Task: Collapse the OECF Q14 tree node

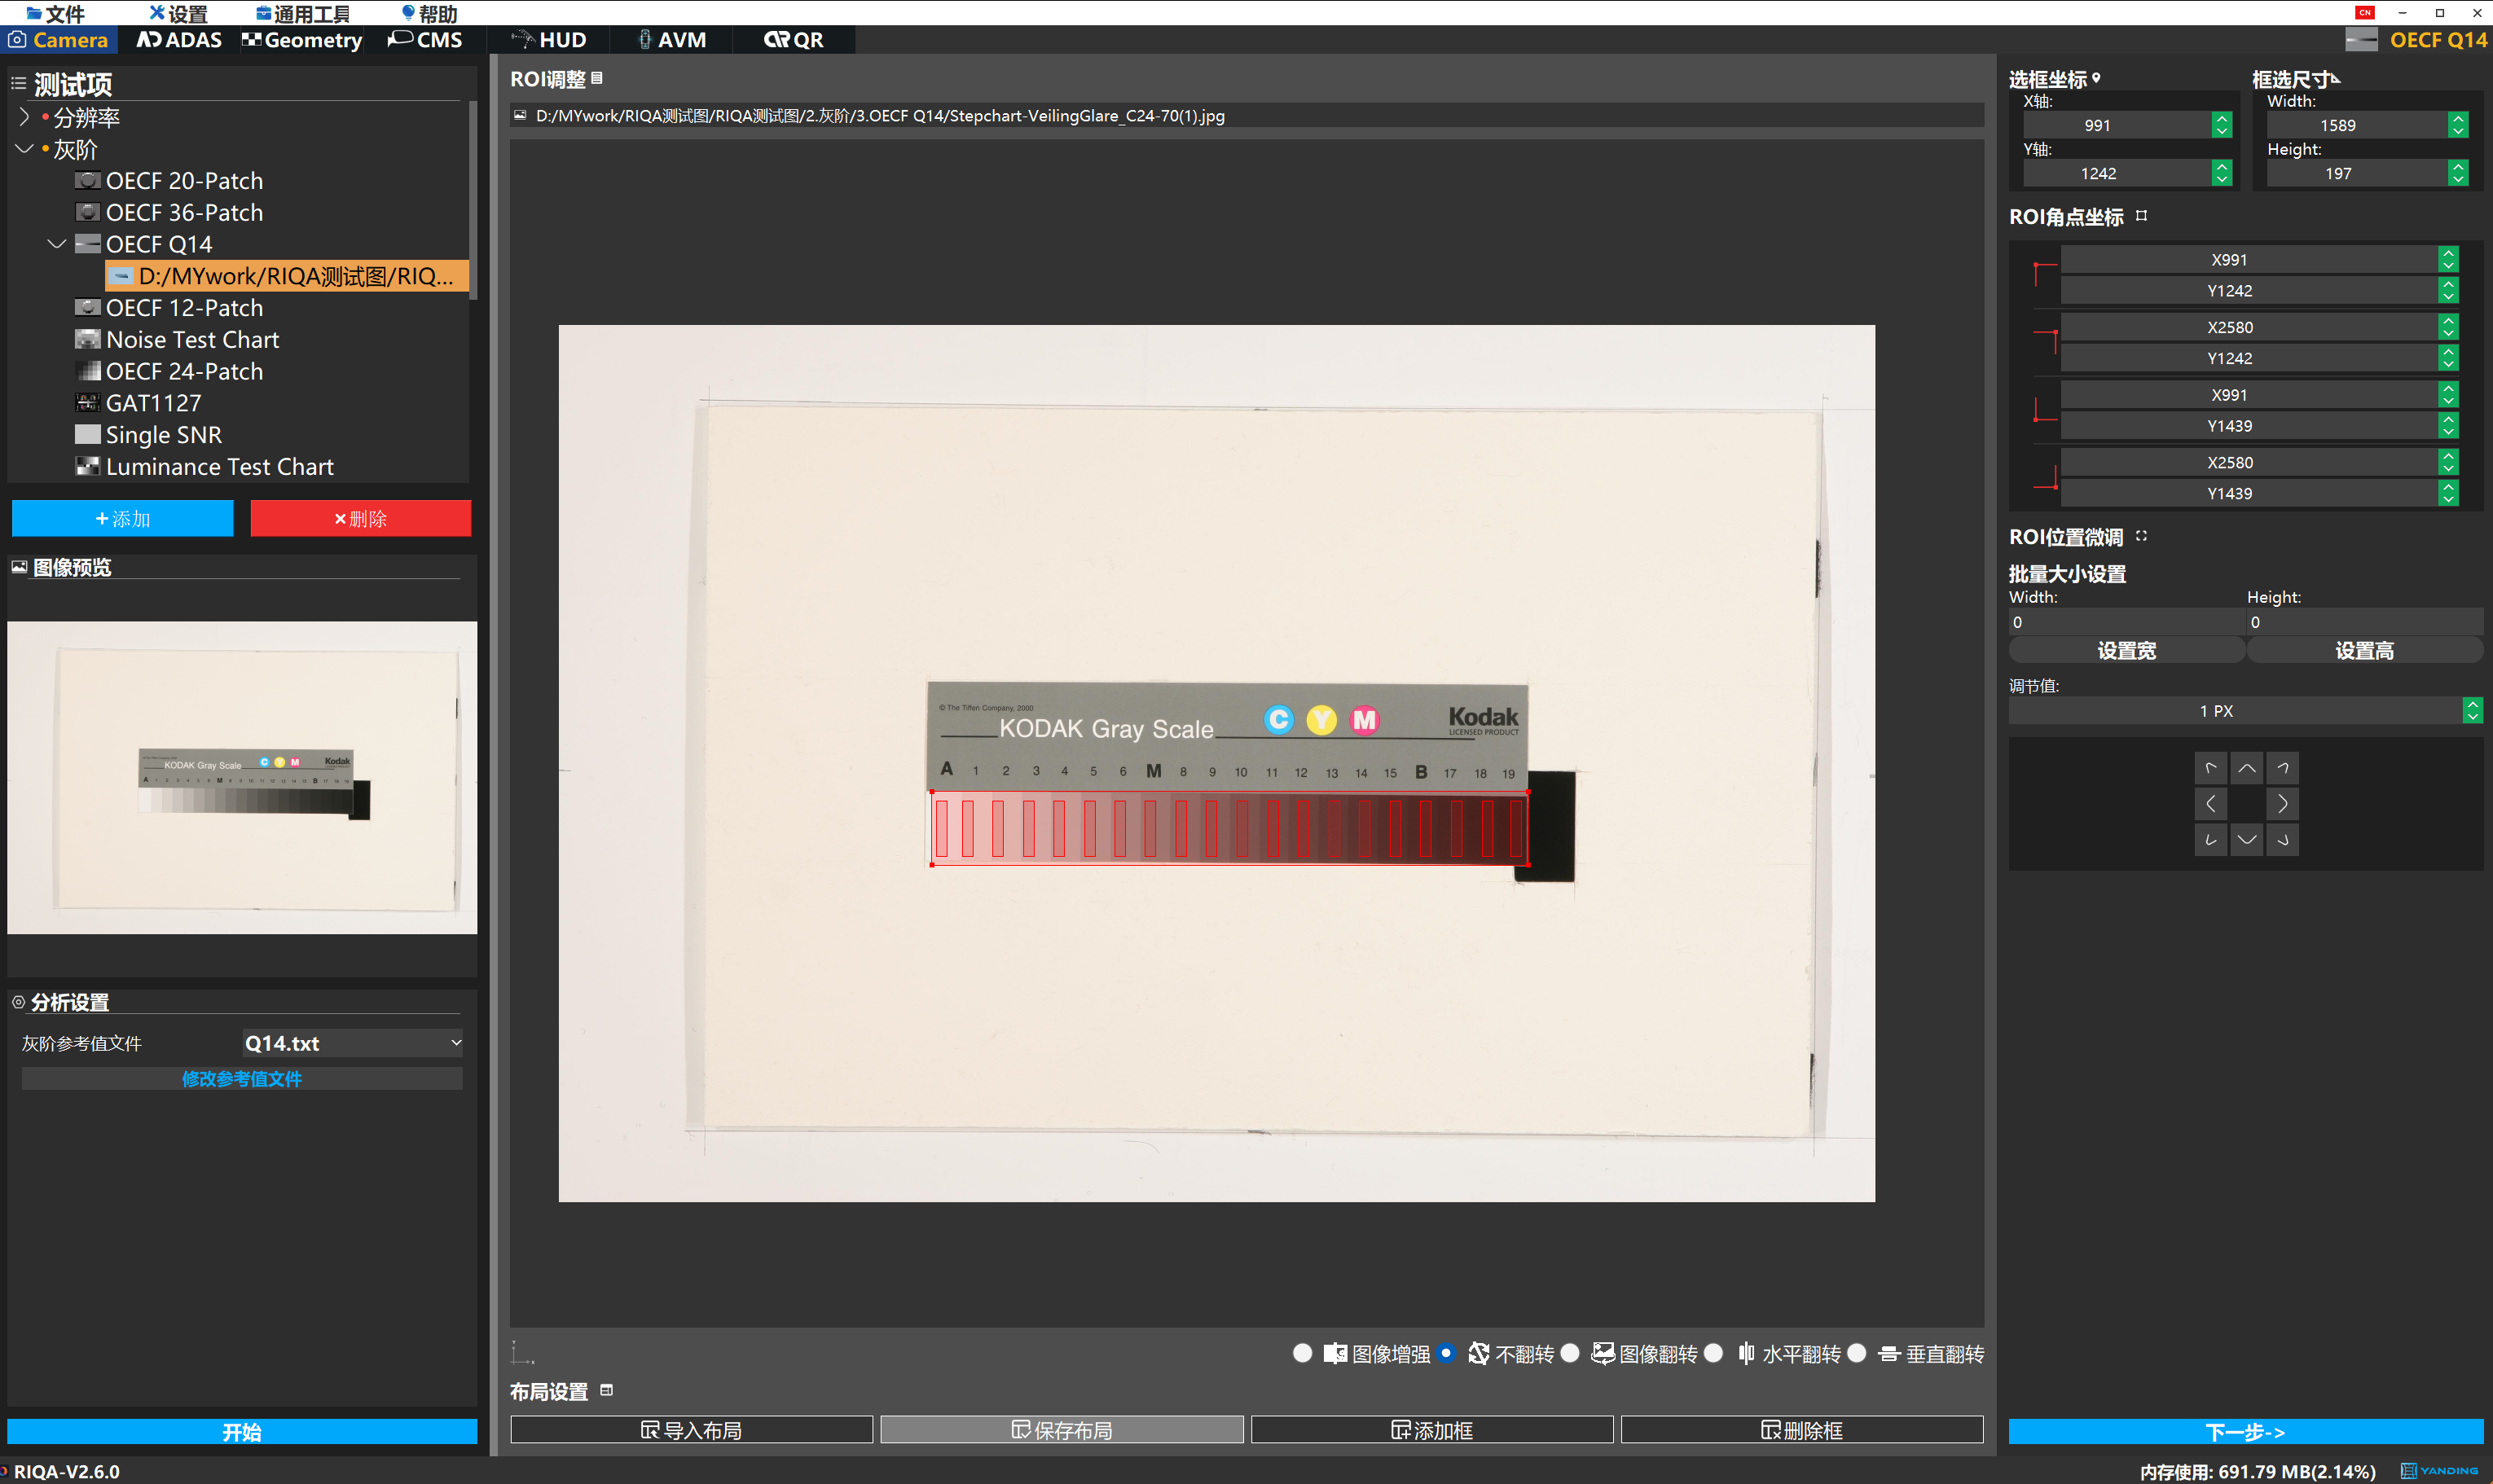Action: click(57, 244)
